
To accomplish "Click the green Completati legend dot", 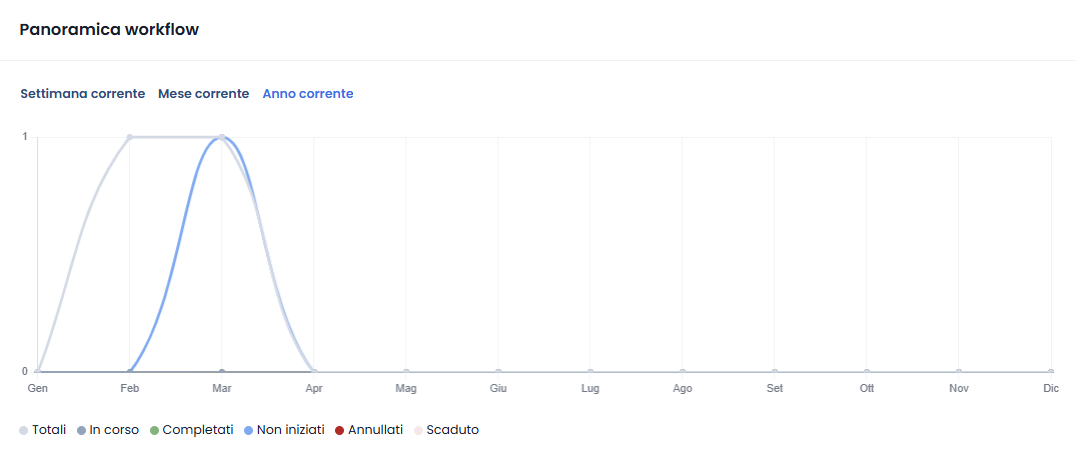I will (x=154, y=430).
